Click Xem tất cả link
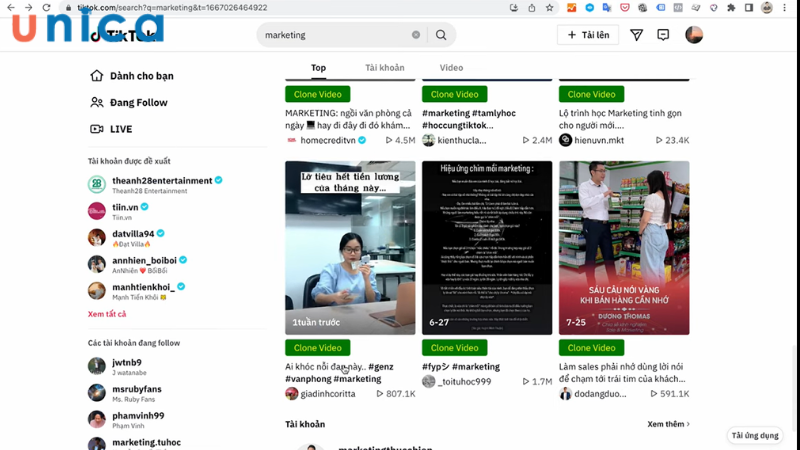 click(107, 314)
